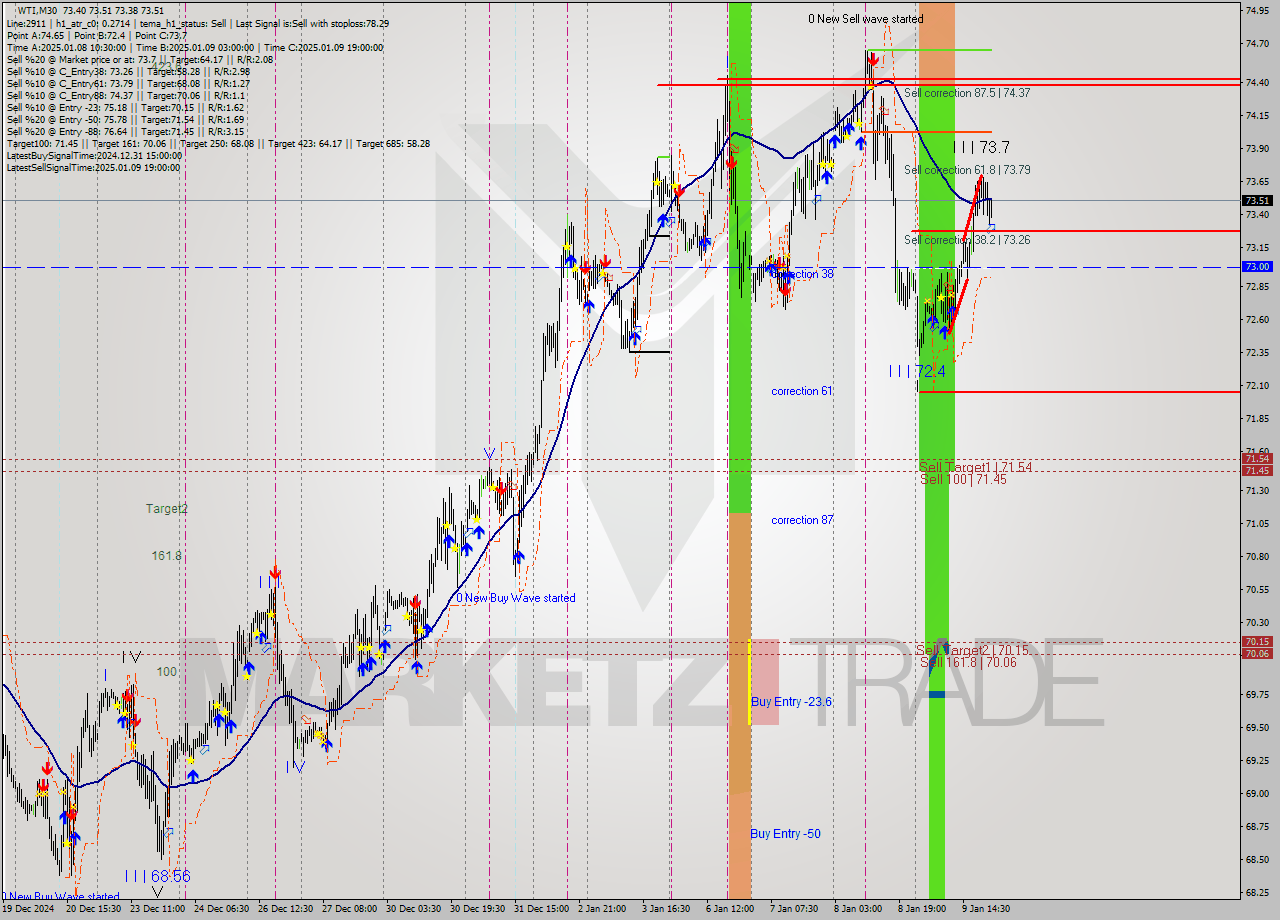Click the 'correction 61' blue label

tap(802, 391)
